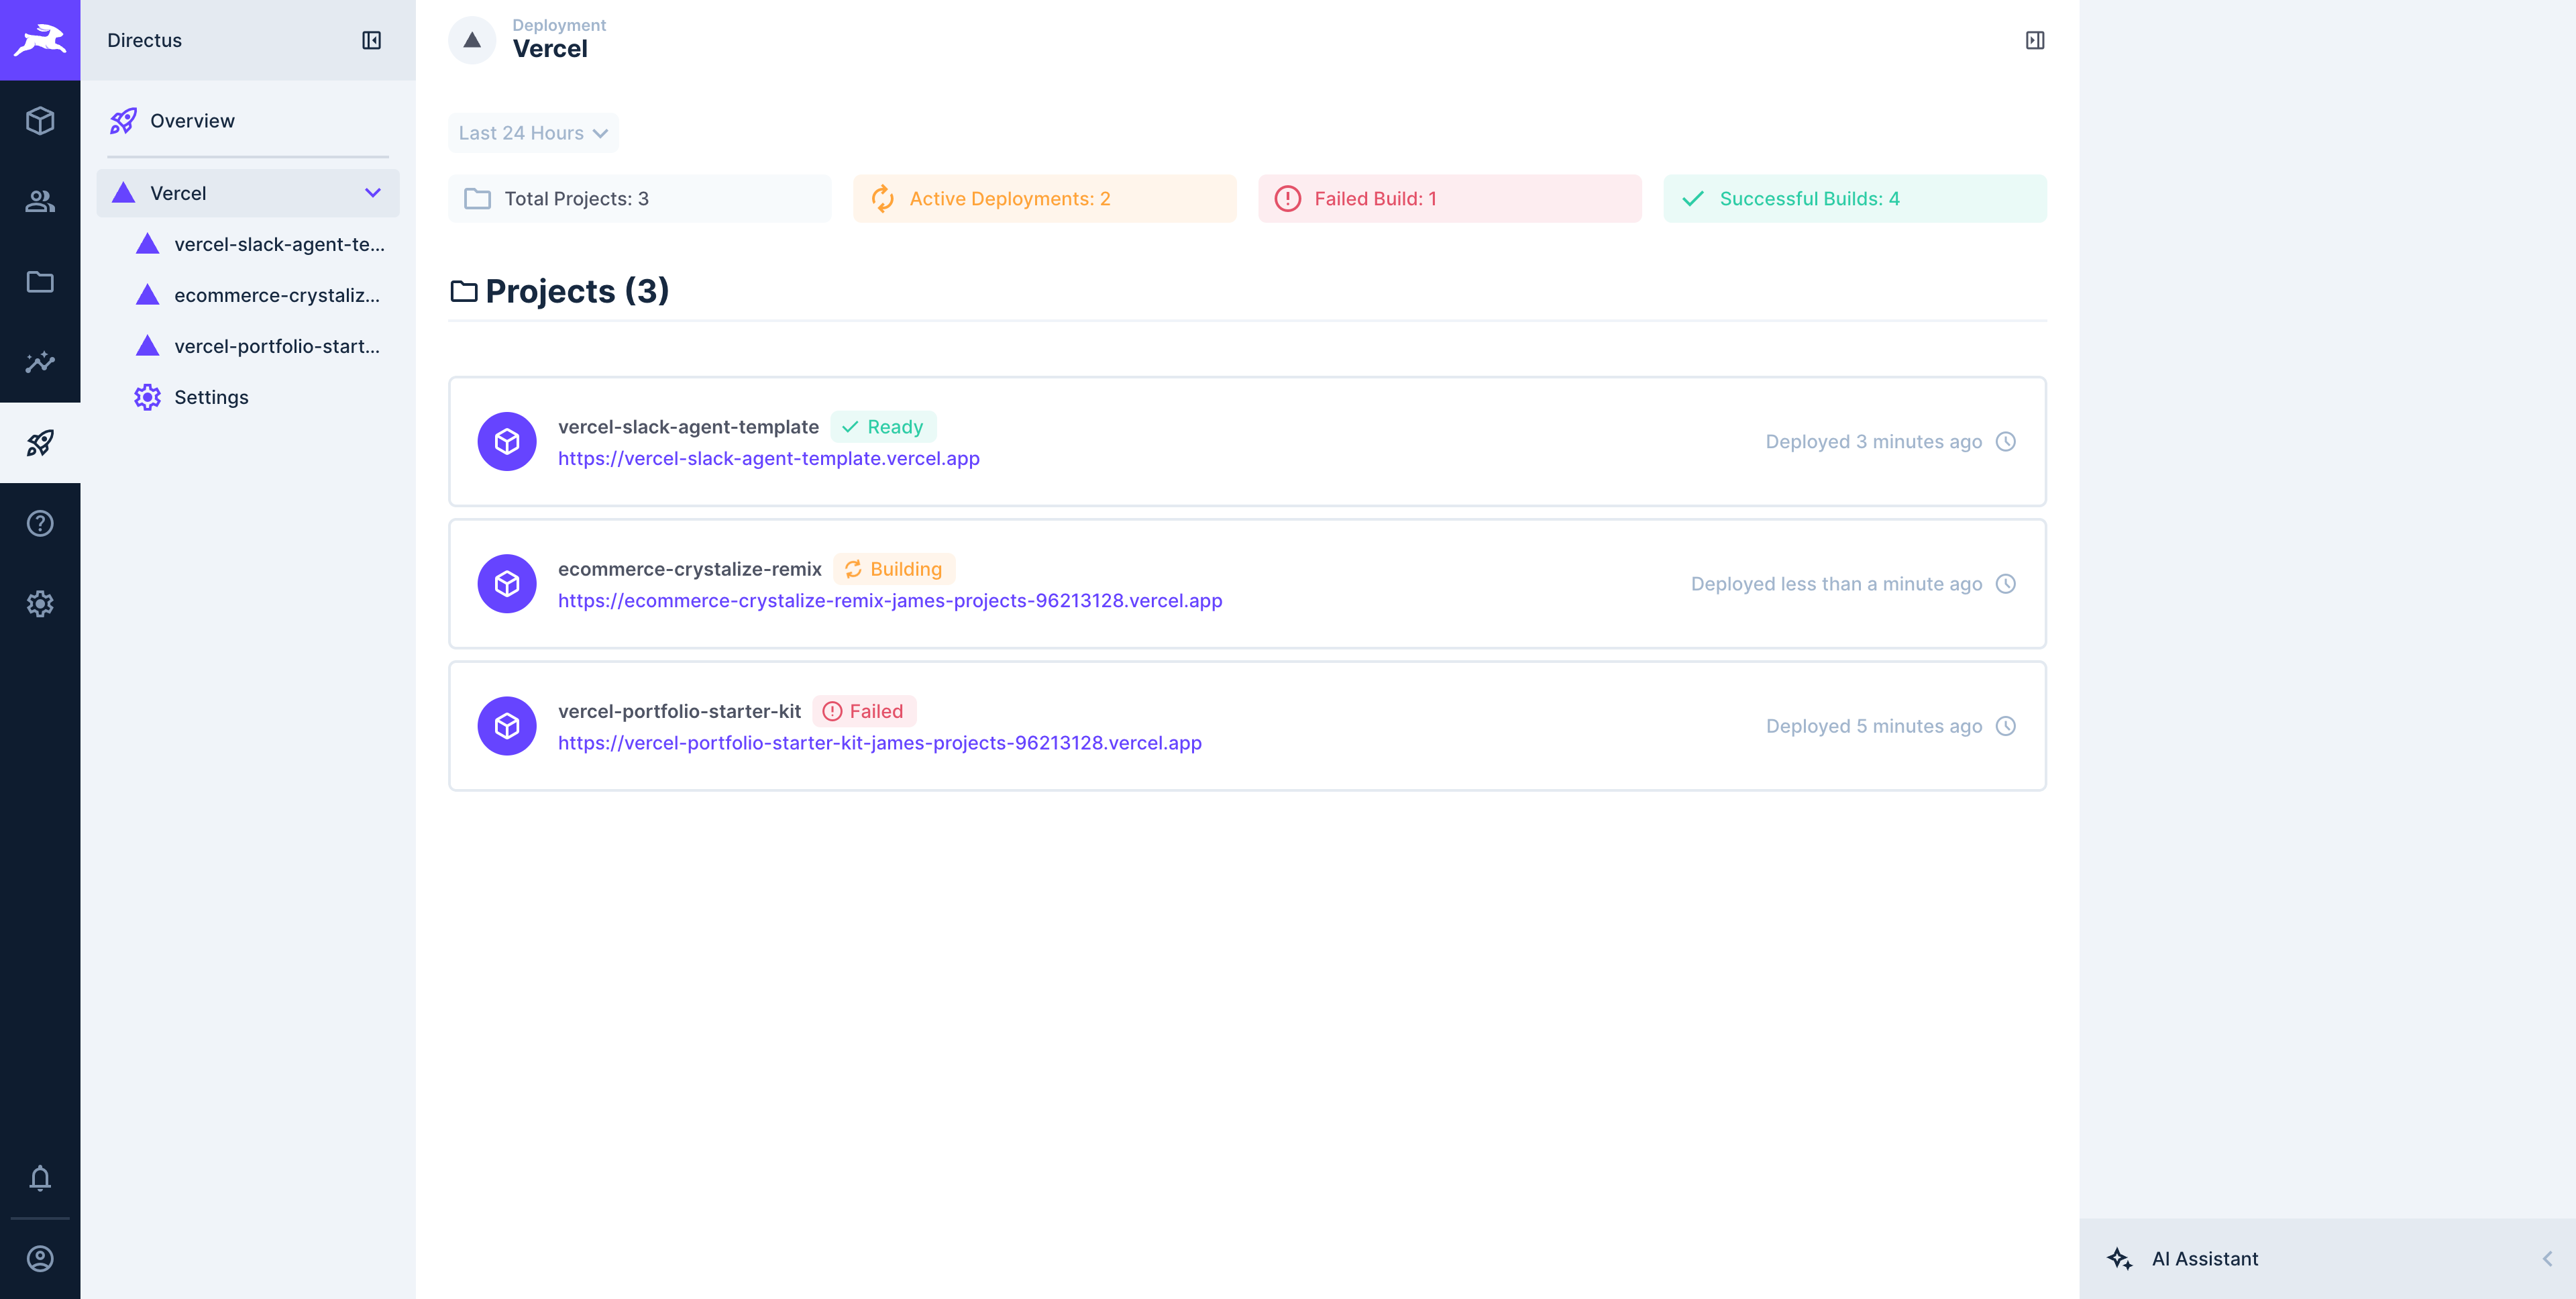Select Overview in navigation
This screenshot has height=1299, width=2576.
[x=192, y=121]
